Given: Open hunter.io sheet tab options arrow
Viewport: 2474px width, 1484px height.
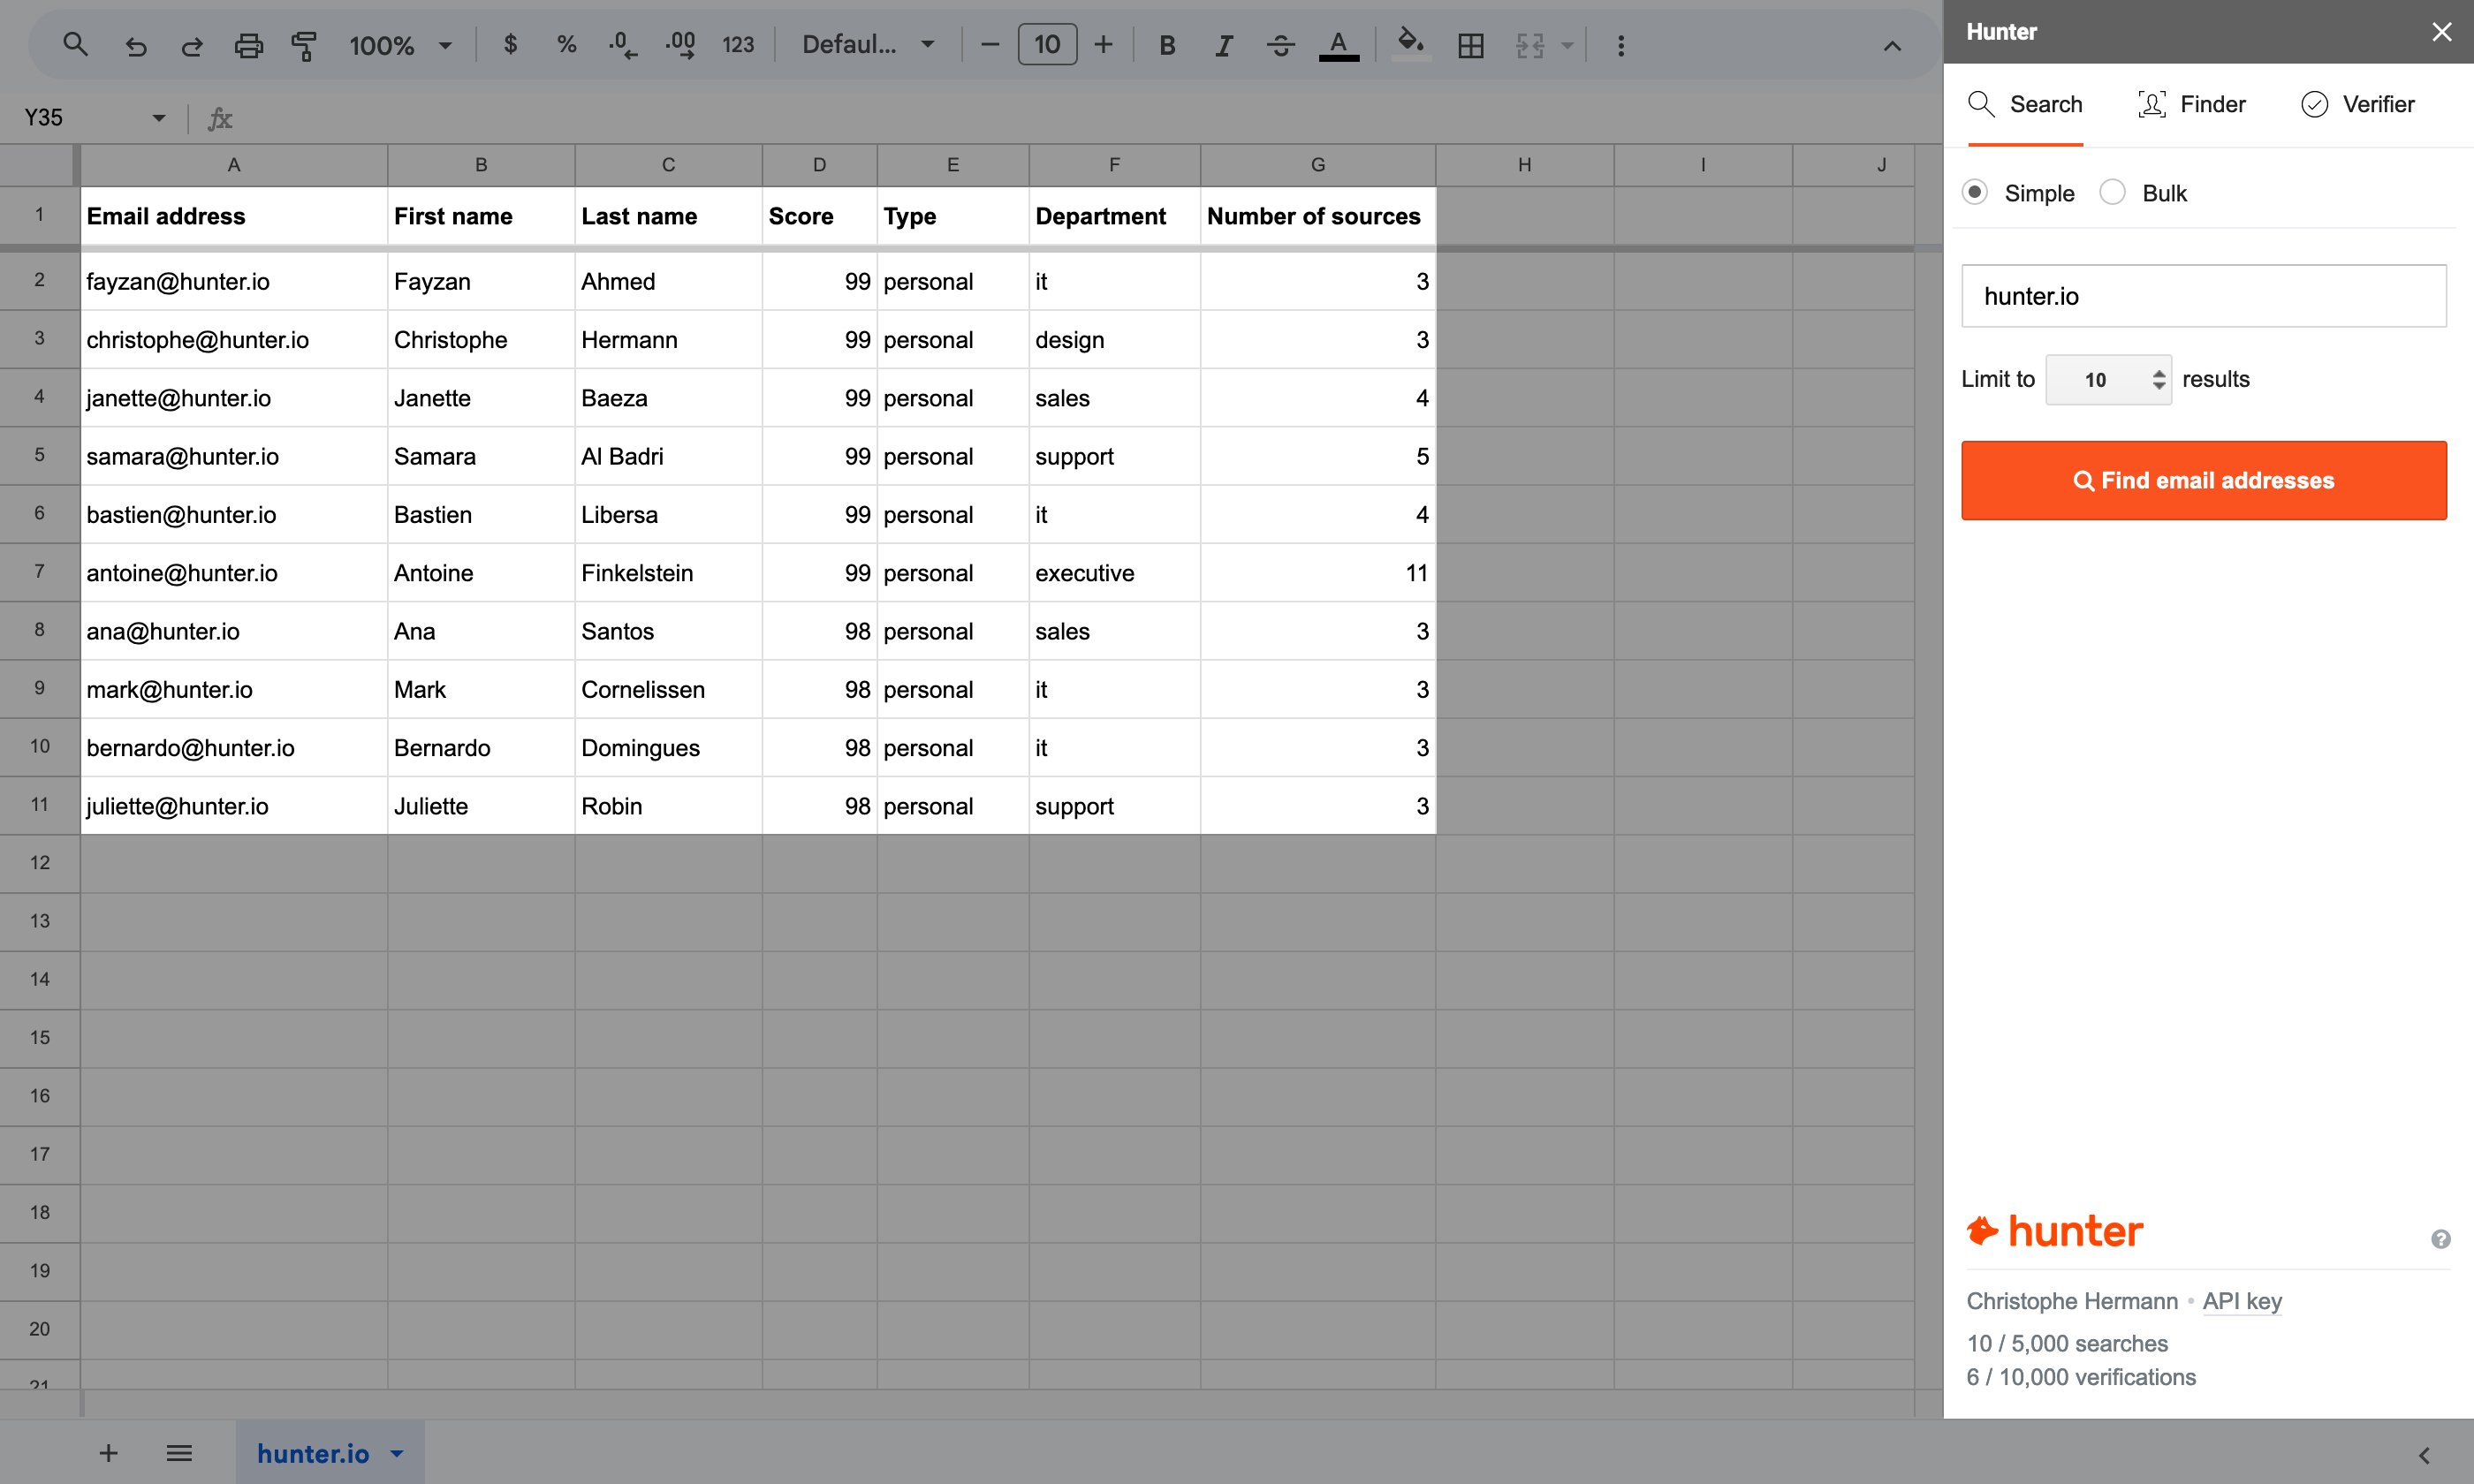Looking at the screenshot, I should click(x=397, y=1453).
